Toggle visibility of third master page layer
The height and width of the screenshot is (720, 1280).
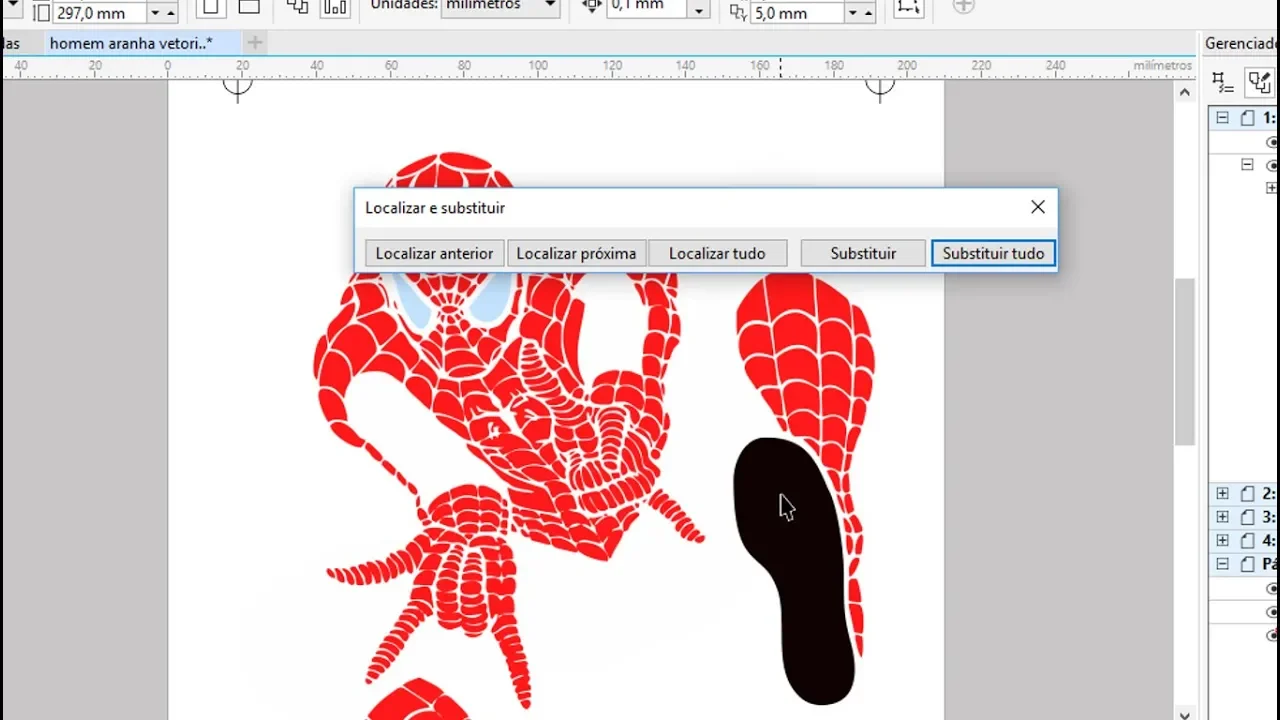pyautogui.click(x=1272, y=635)
